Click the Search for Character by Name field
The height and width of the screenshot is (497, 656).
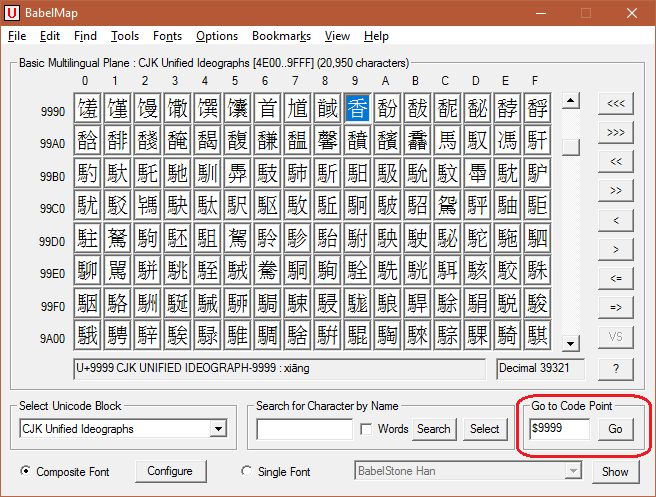tap(305, 429)
